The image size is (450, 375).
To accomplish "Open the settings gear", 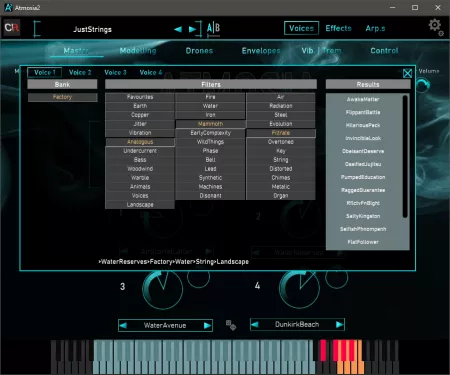I will 435,26.
